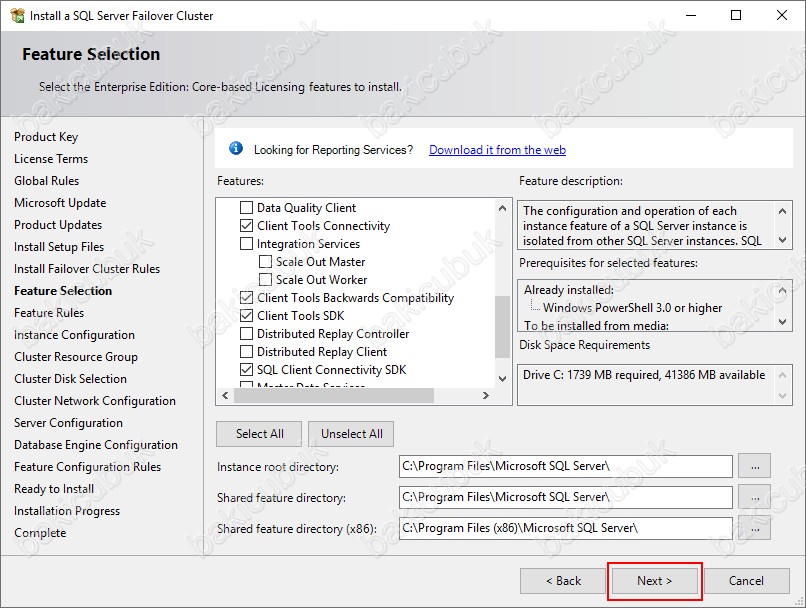The width and height of the screenshot is (806, 608).
Task: Click the Drive C disk space text
Action: pyautogui.click(x=644, y=375)
